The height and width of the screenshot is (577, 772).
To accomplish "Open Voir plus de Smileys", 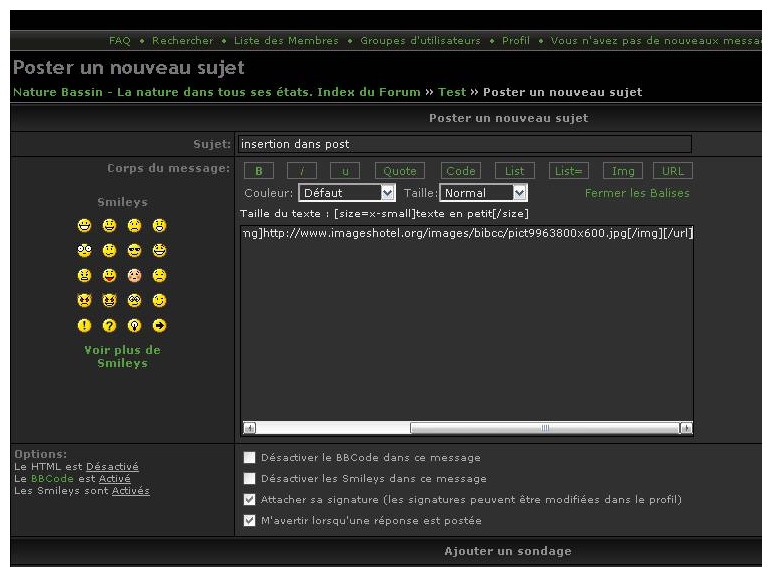I will click(x=122, y=356).
